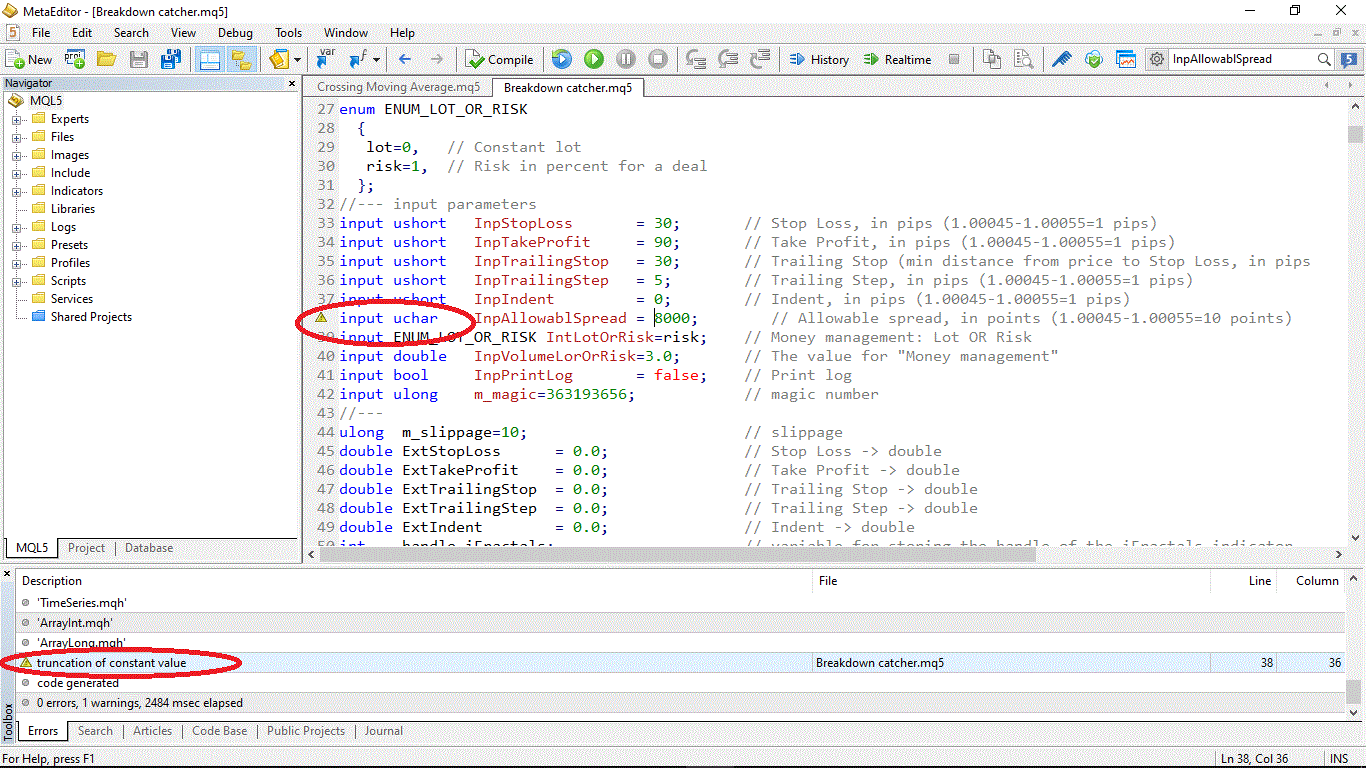Expand the Images folder node

(17, 155)
